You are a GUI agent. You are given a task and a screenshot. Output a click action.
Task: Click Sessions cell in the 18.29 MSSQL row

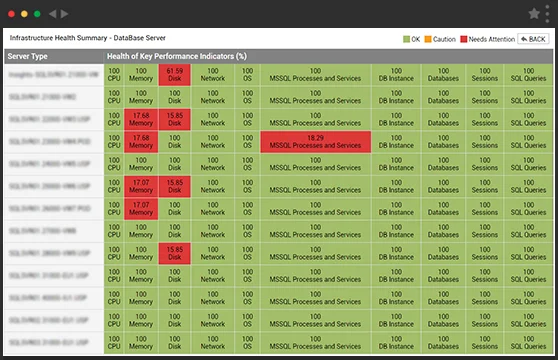click(x=485, y=142)
